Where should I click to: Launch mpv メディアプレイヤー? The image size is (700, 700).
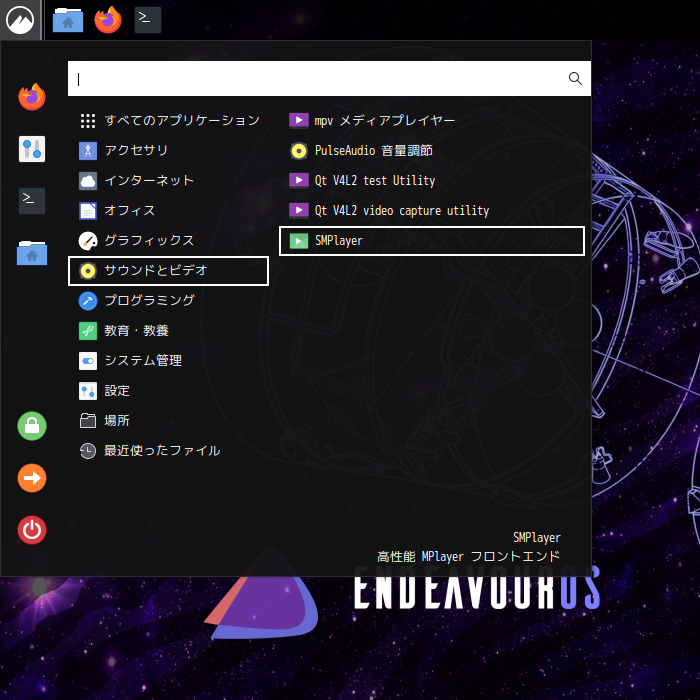coord(432,121)
